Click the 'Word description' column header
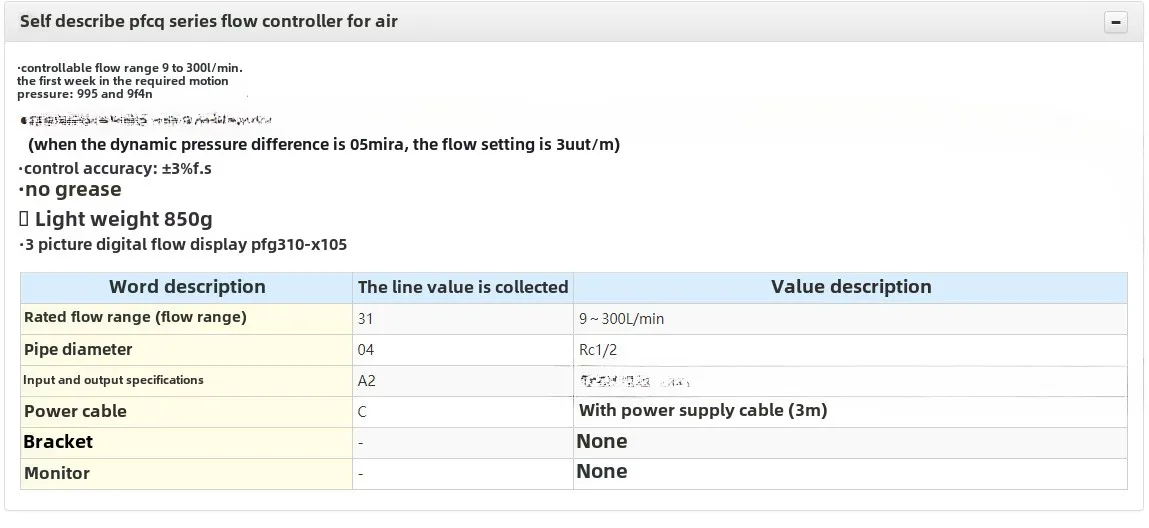This screenshot has width=1149, height=528. (x=187, y=287)
